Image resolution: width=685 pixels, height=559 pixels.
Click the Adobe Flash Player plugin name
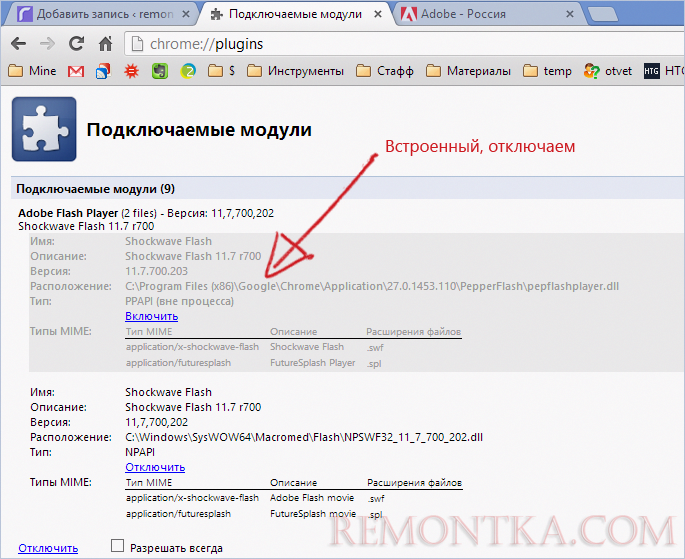click(x=68, y=213)
